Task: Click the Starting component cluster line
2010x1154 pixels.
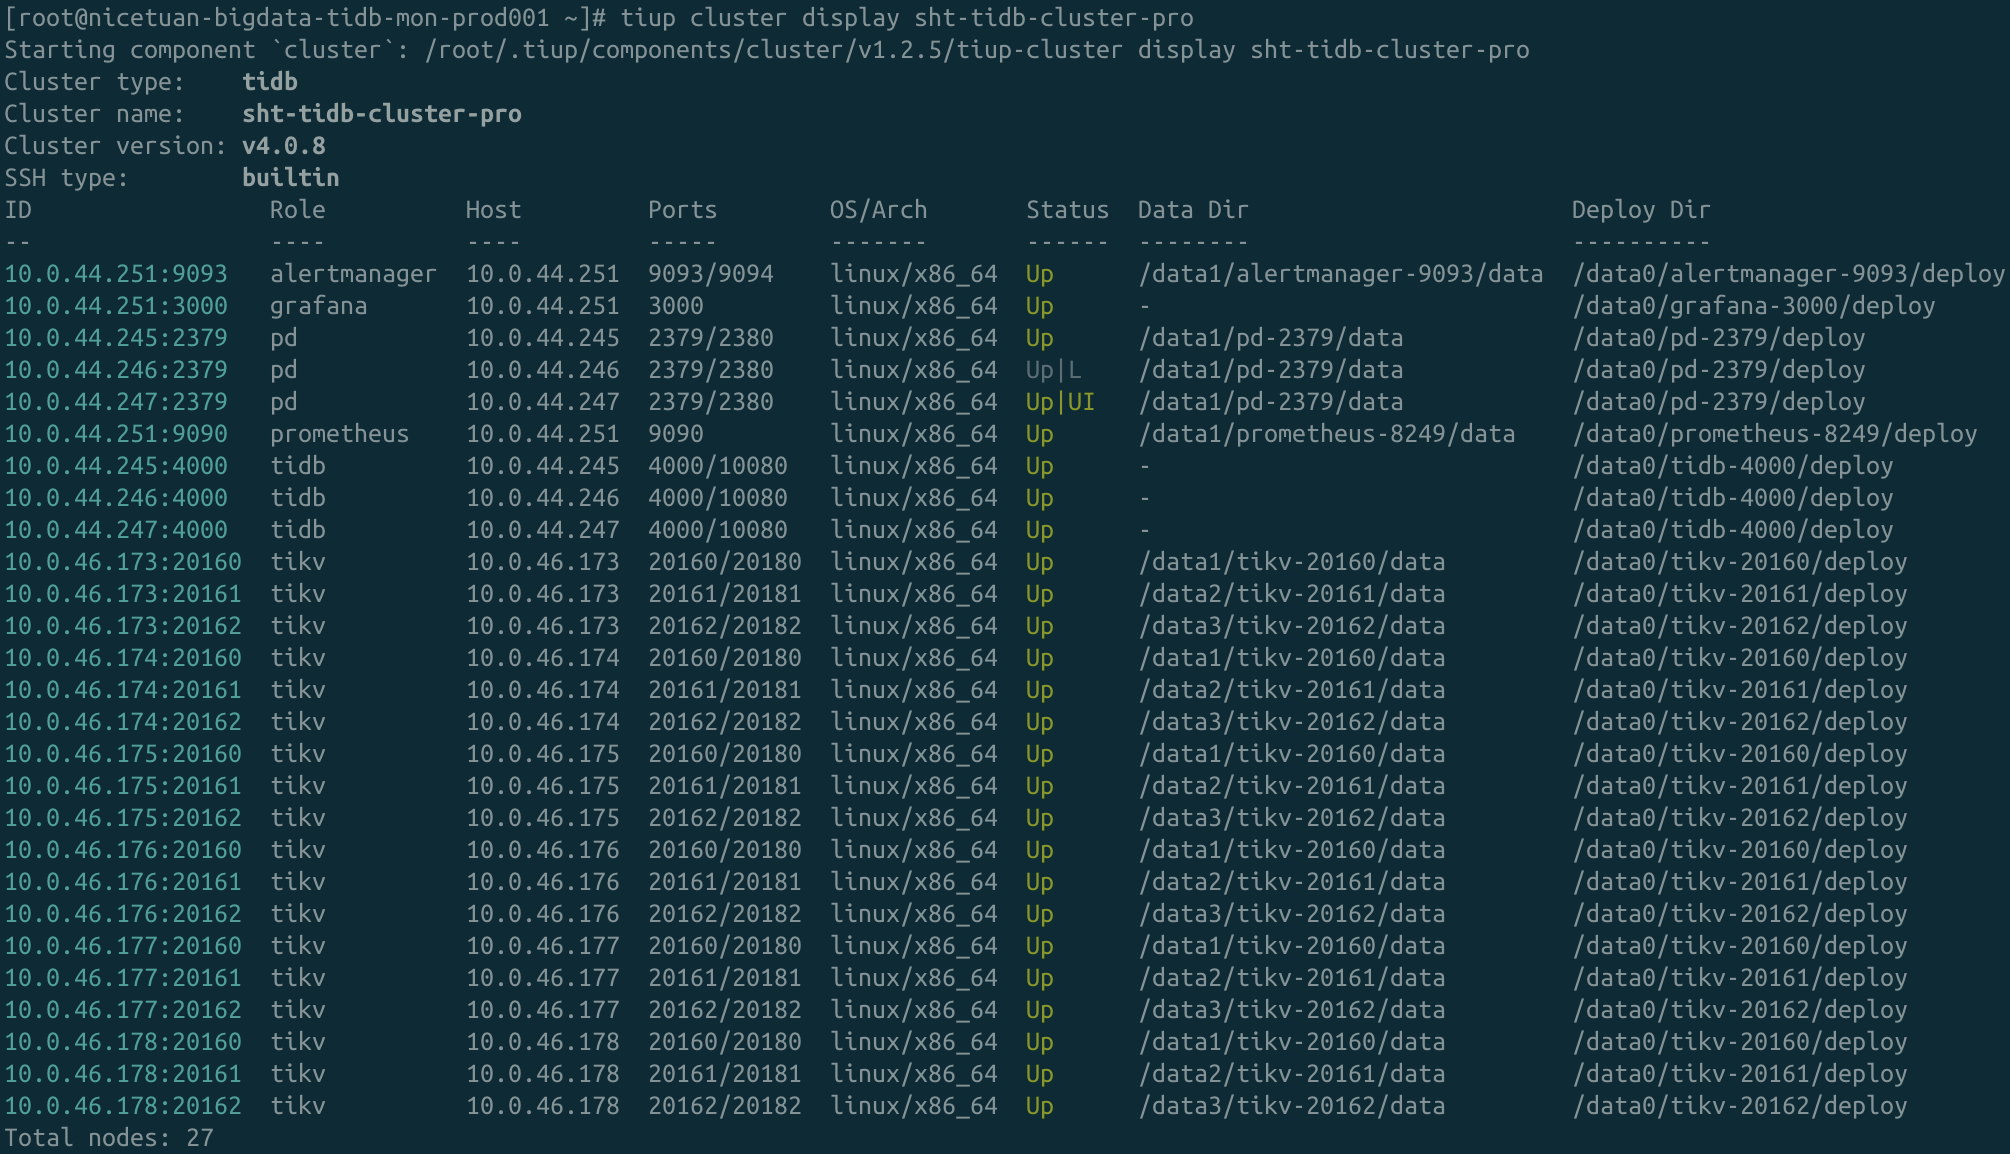Action: point(767,50)
